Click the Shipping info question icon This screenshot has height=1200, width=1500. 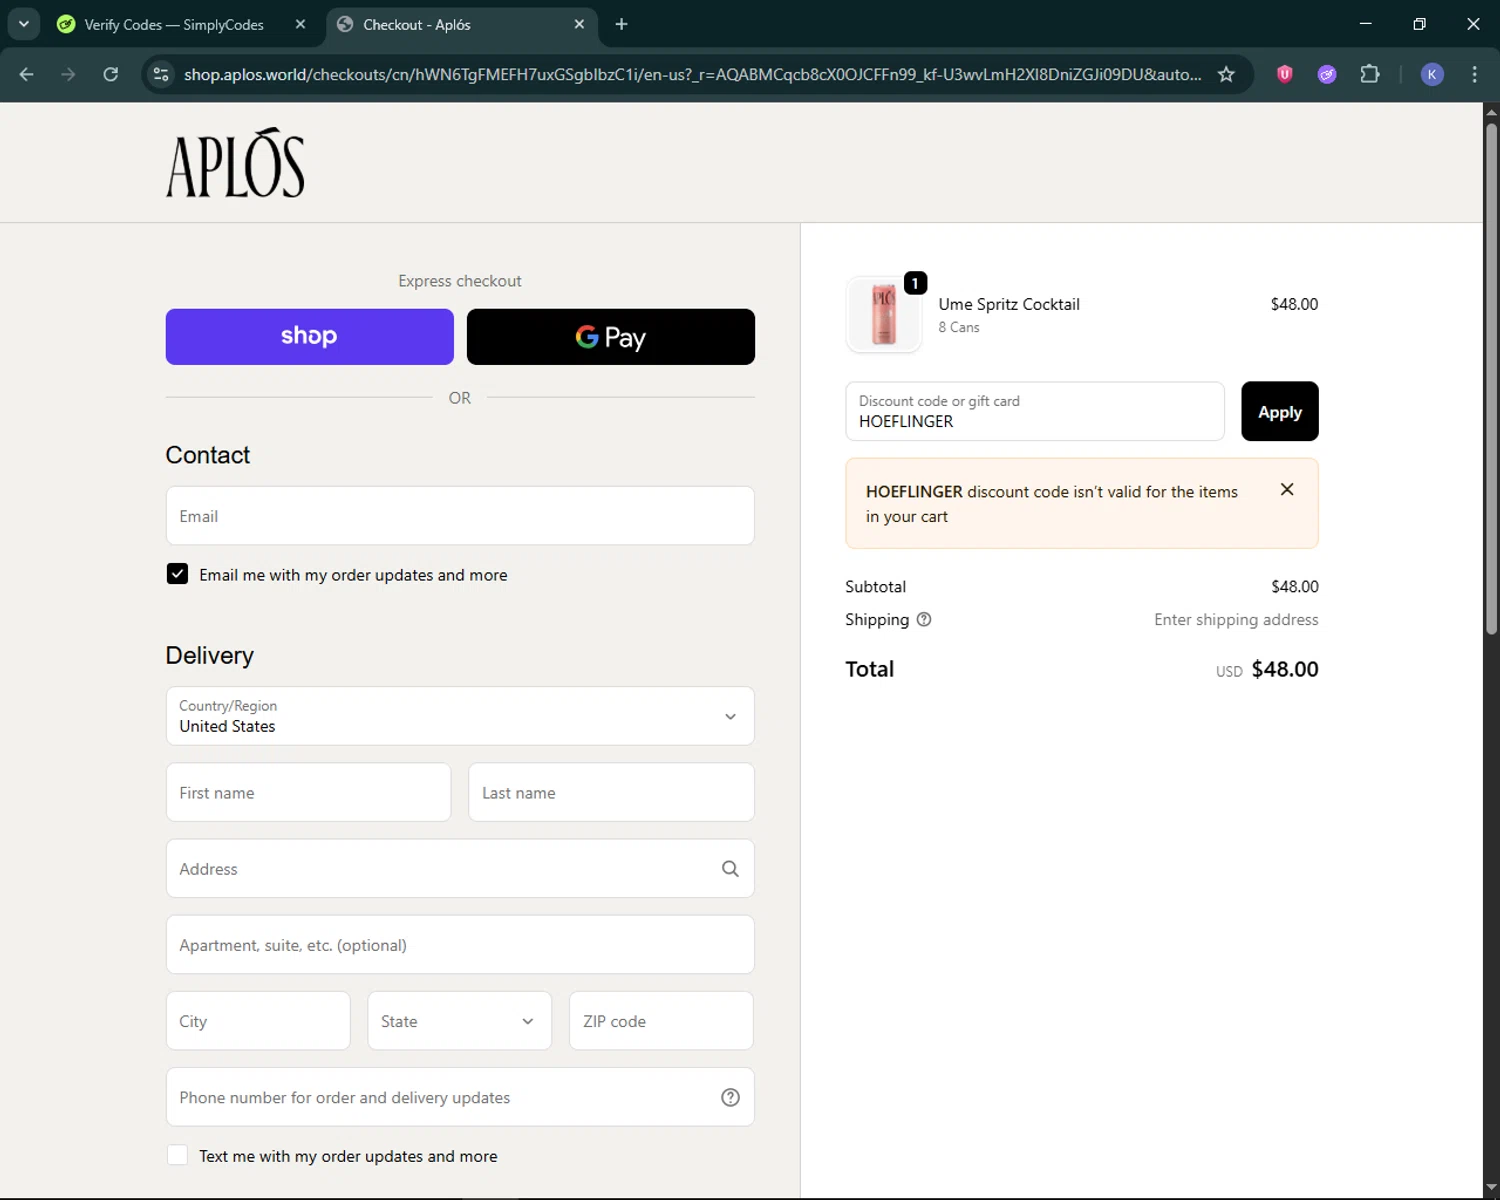click(924, 619)
